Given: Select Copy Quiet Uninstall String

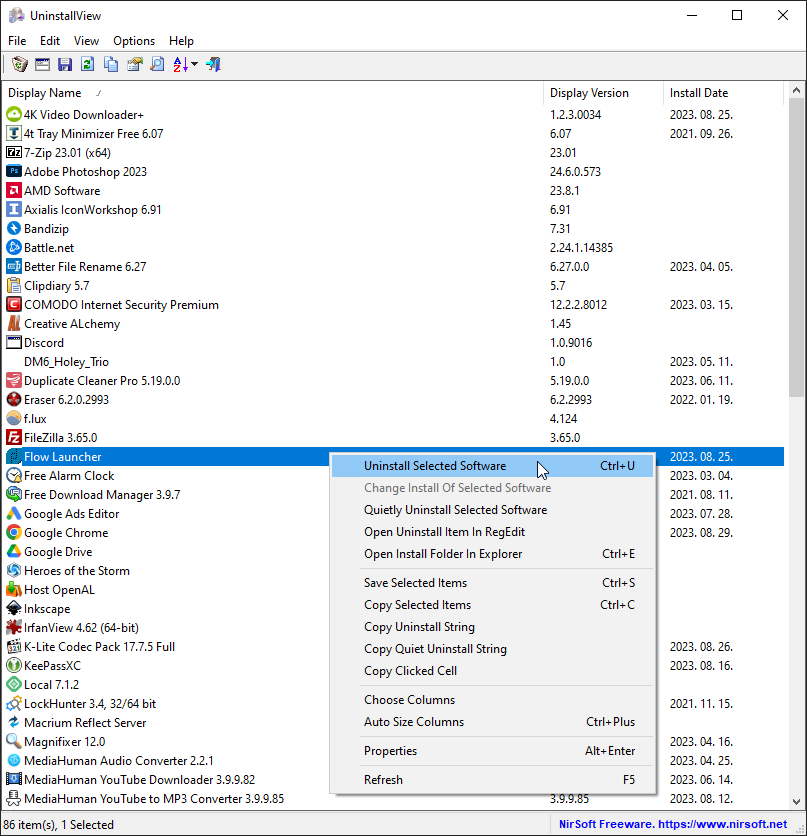Looking at the screenshot, I should 492,649.
